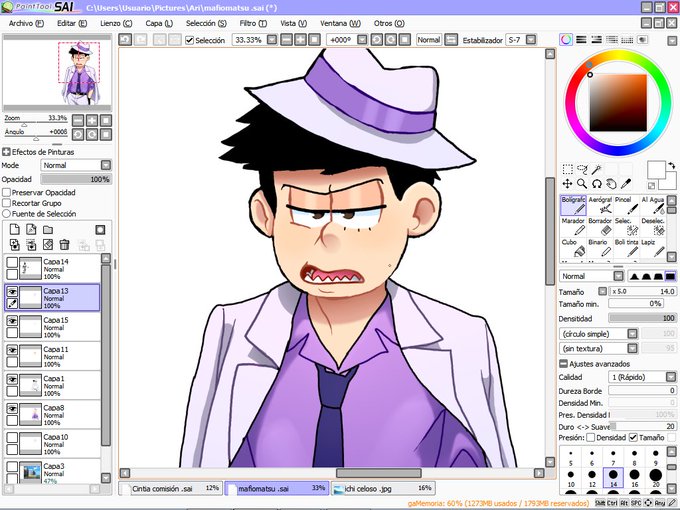Select the Cubo bucket tool
This screenshot has height=510, width=680.
(x=573, y=248)
